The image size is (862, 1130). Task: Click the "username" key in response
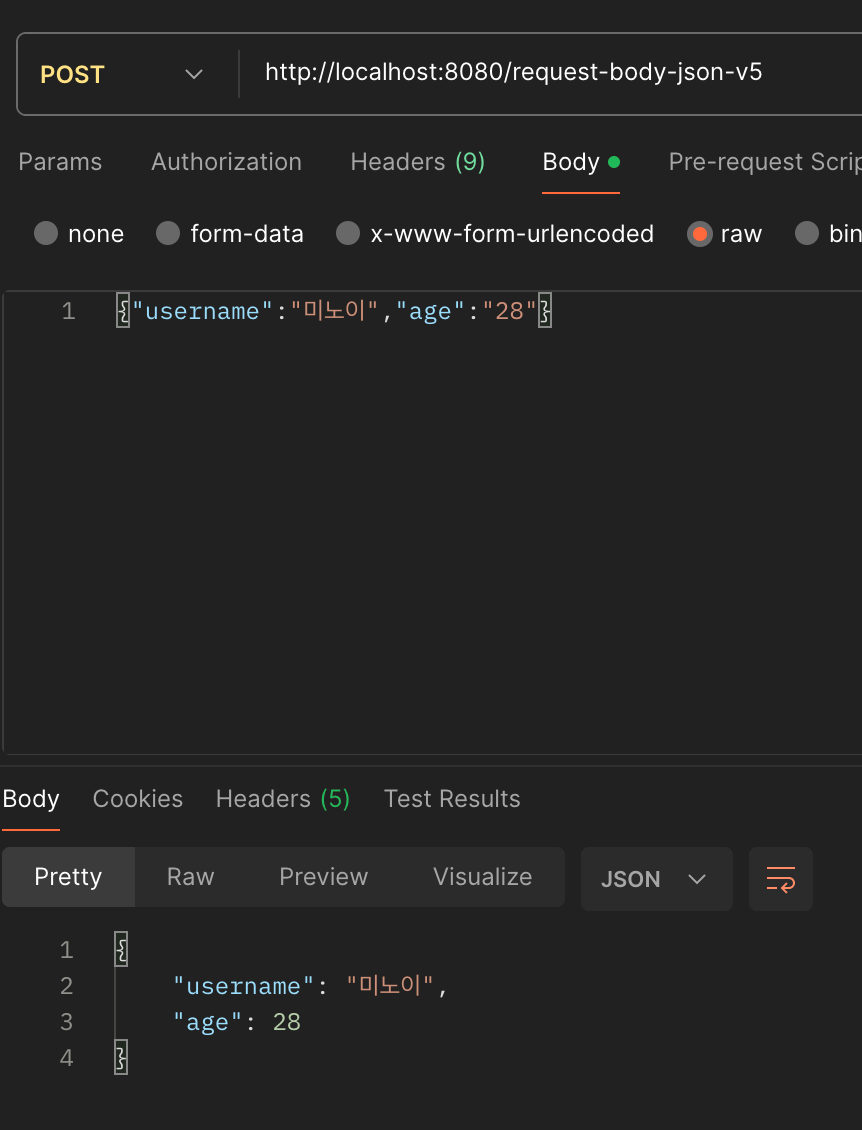pos(244,986)
